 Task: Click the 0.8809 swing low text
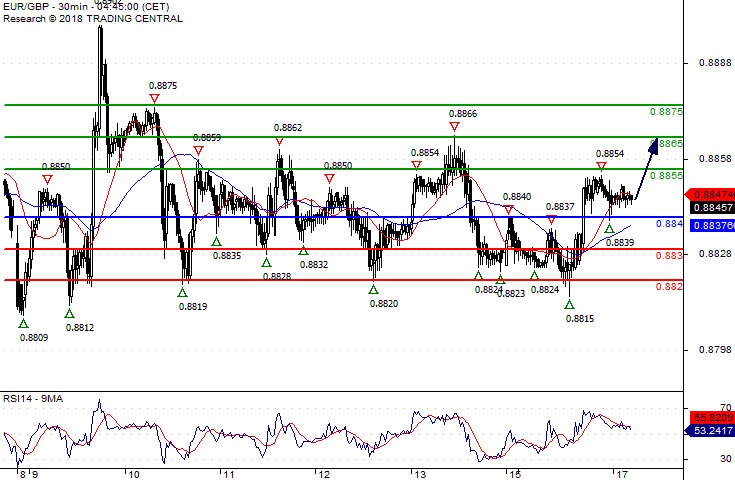(x=34, y=338)
